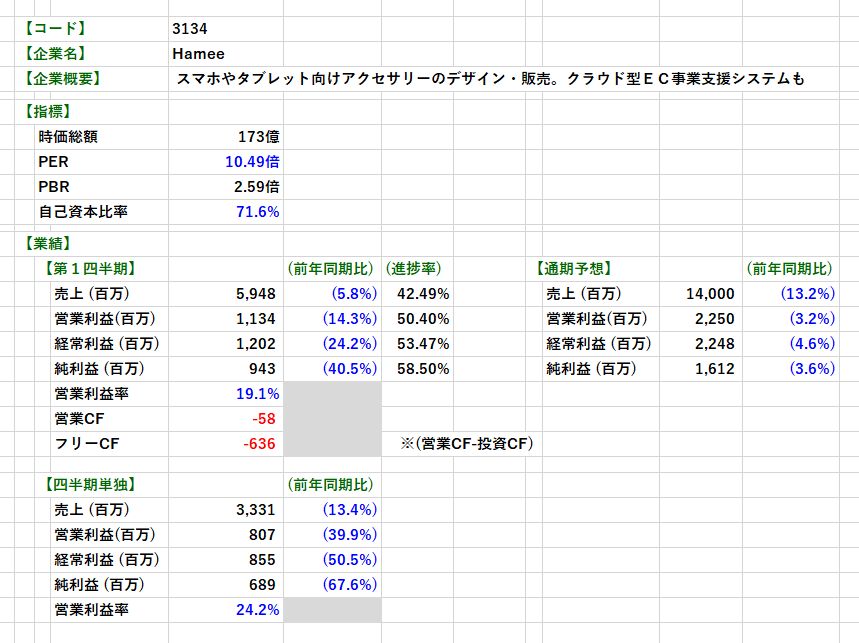
Task: Select the PER value 10.49倍
Action: [x=252, y=162]
